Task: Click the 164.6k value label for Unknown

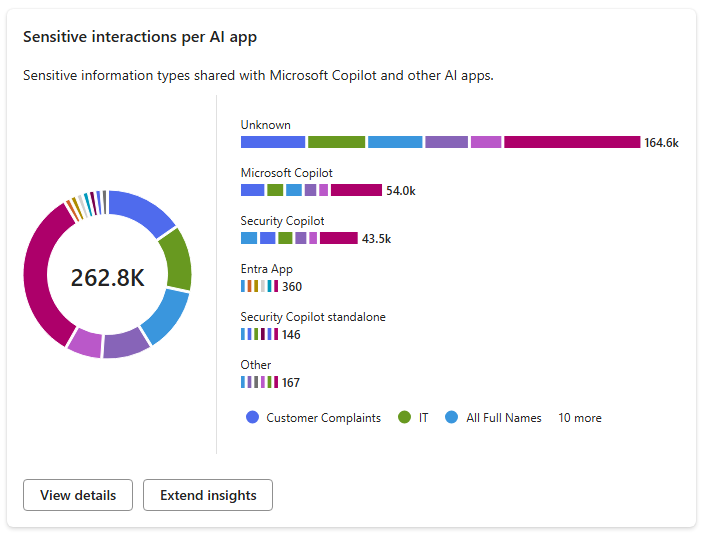Action: 661,143
